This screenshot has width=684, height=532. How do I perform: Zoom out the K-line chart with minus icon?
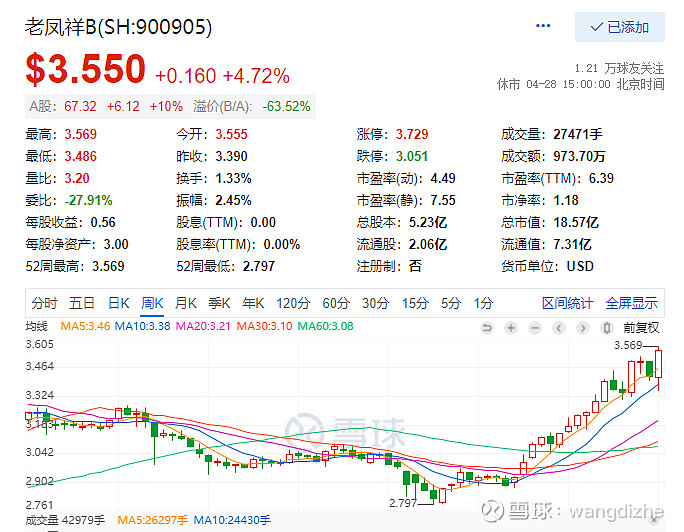pos(535,327)
